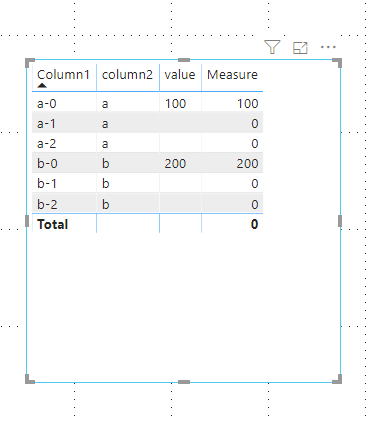Sort by the column2 header
Screen dimensions: 372x421
pyautogui.click(x=127, y=75)
